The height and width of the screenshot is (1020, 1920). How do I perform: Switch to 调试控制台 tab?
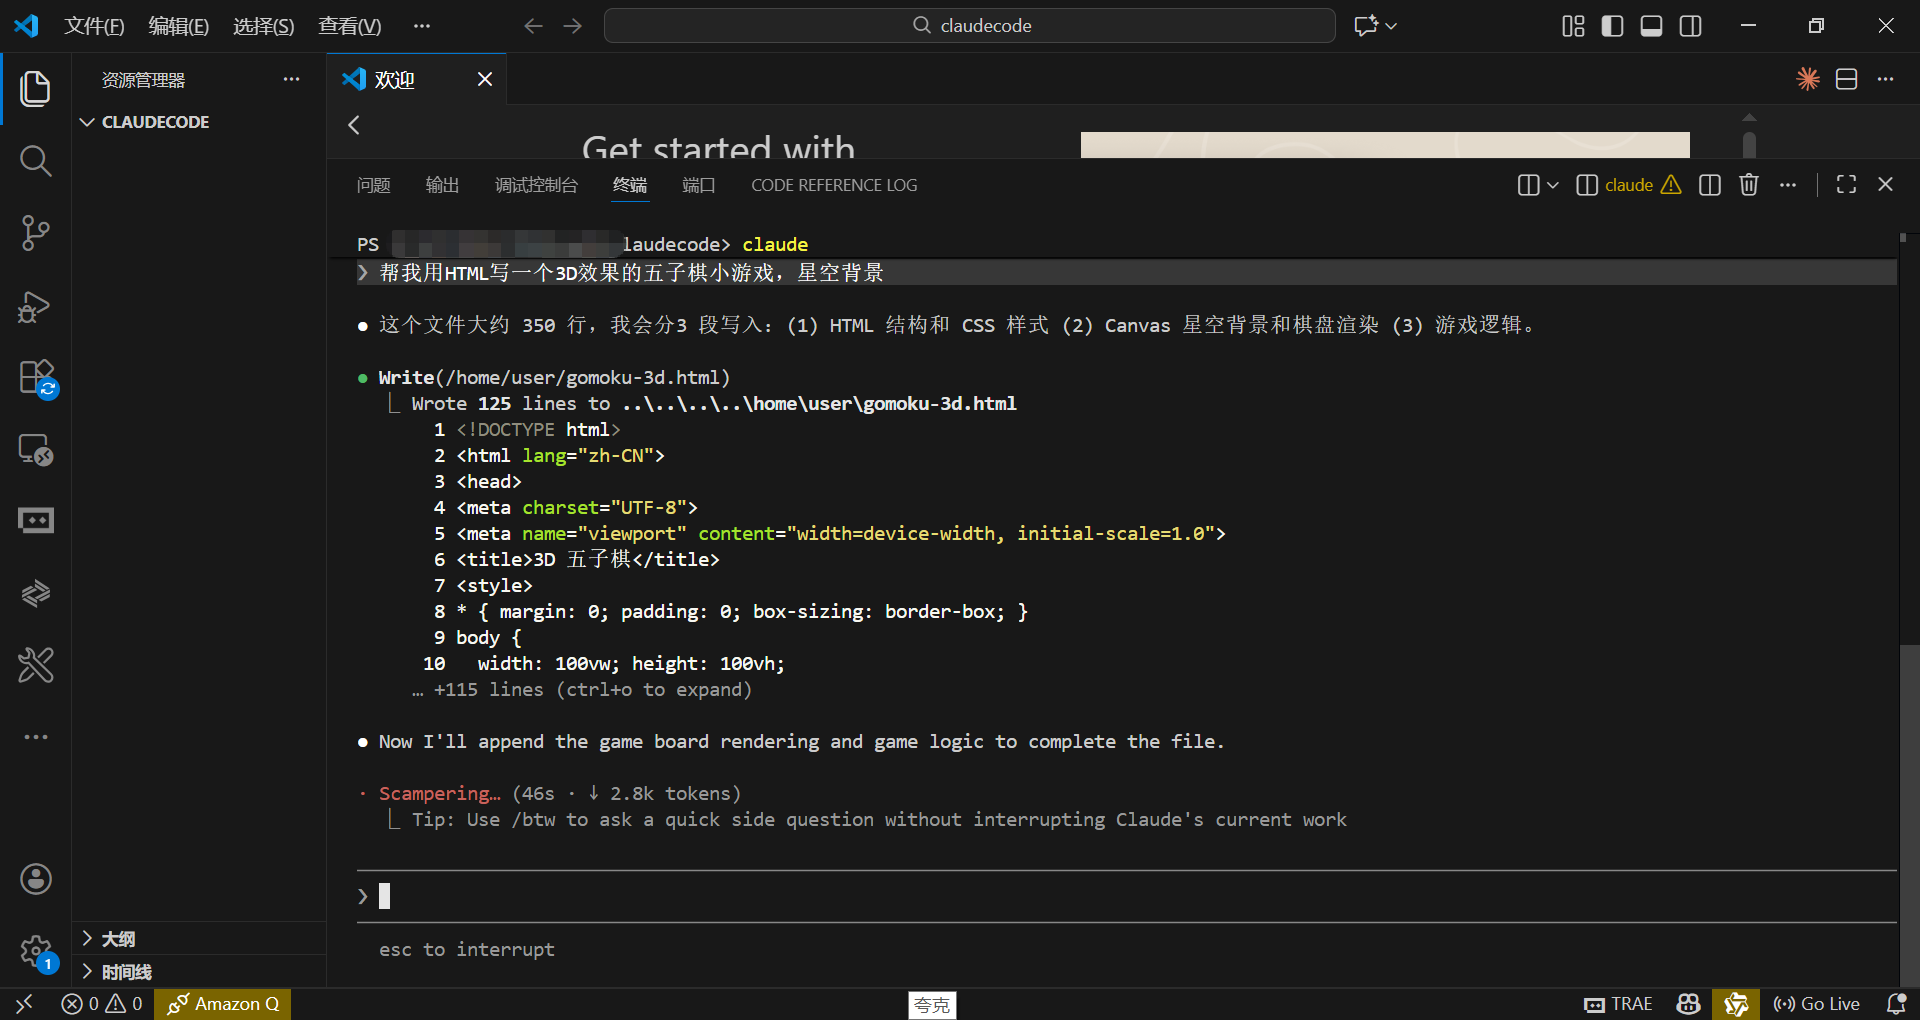[536, 185]
